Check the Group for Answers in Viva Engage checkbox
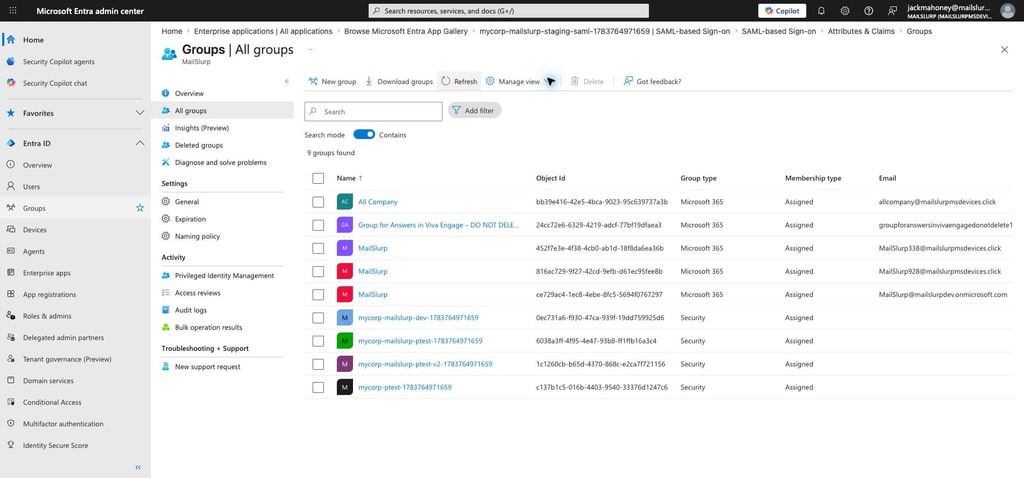The height and width of the screenshot is (478, 1024). point(318,225)
